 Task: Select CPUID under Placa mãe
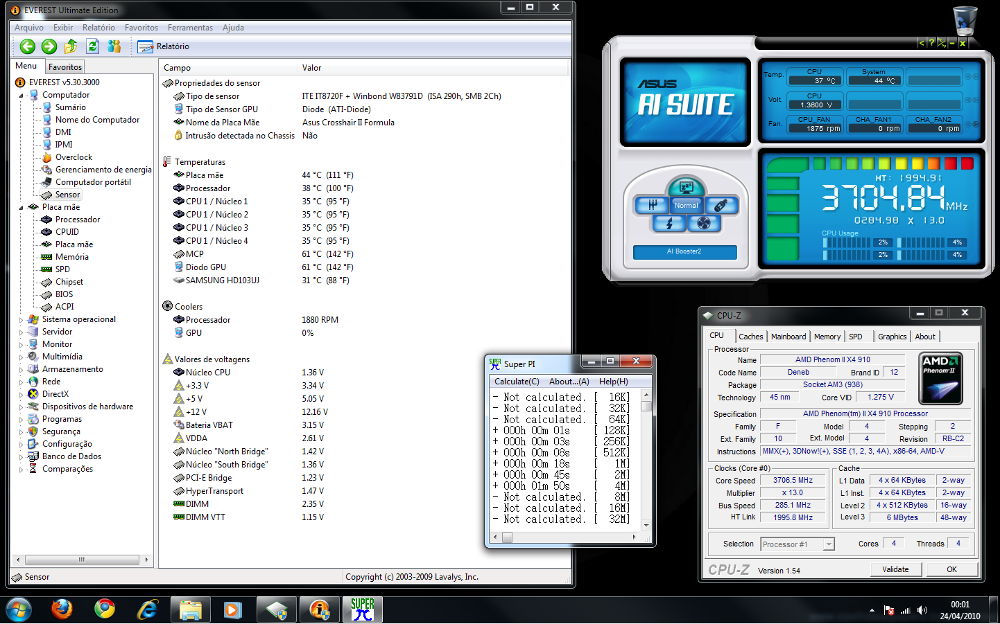(x=67, y=232)
